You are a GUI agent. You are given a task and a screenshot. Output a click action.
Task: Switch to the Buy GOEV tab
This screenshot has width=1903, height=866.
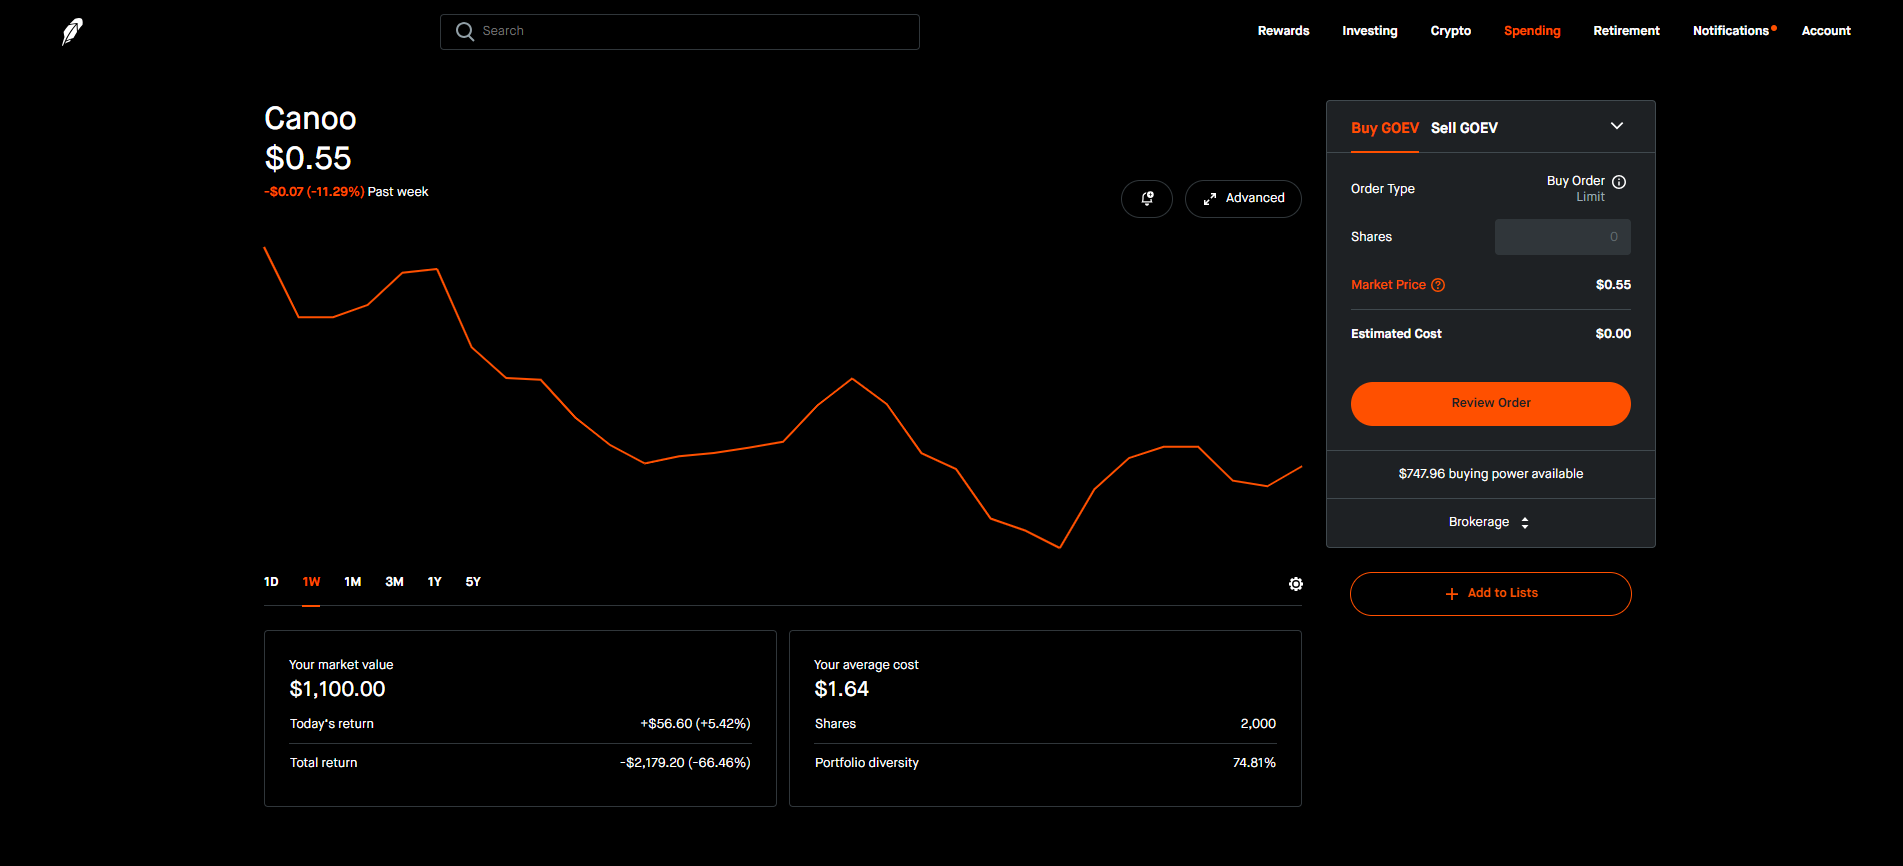(x=1384, y=128)
